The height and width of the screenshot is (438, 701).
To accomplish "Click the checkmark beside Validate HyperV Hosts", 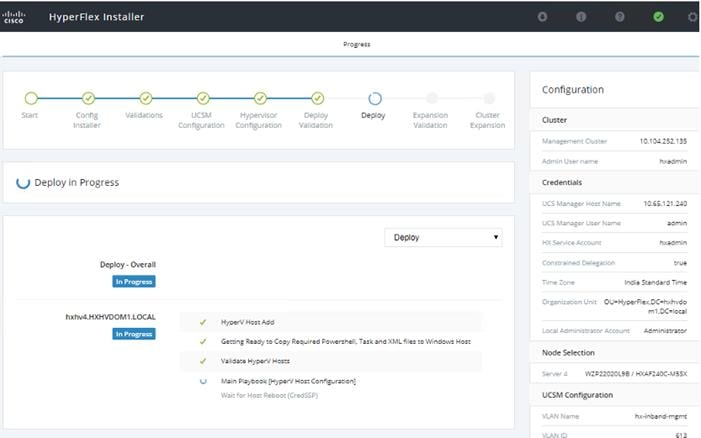I will 203,361.
